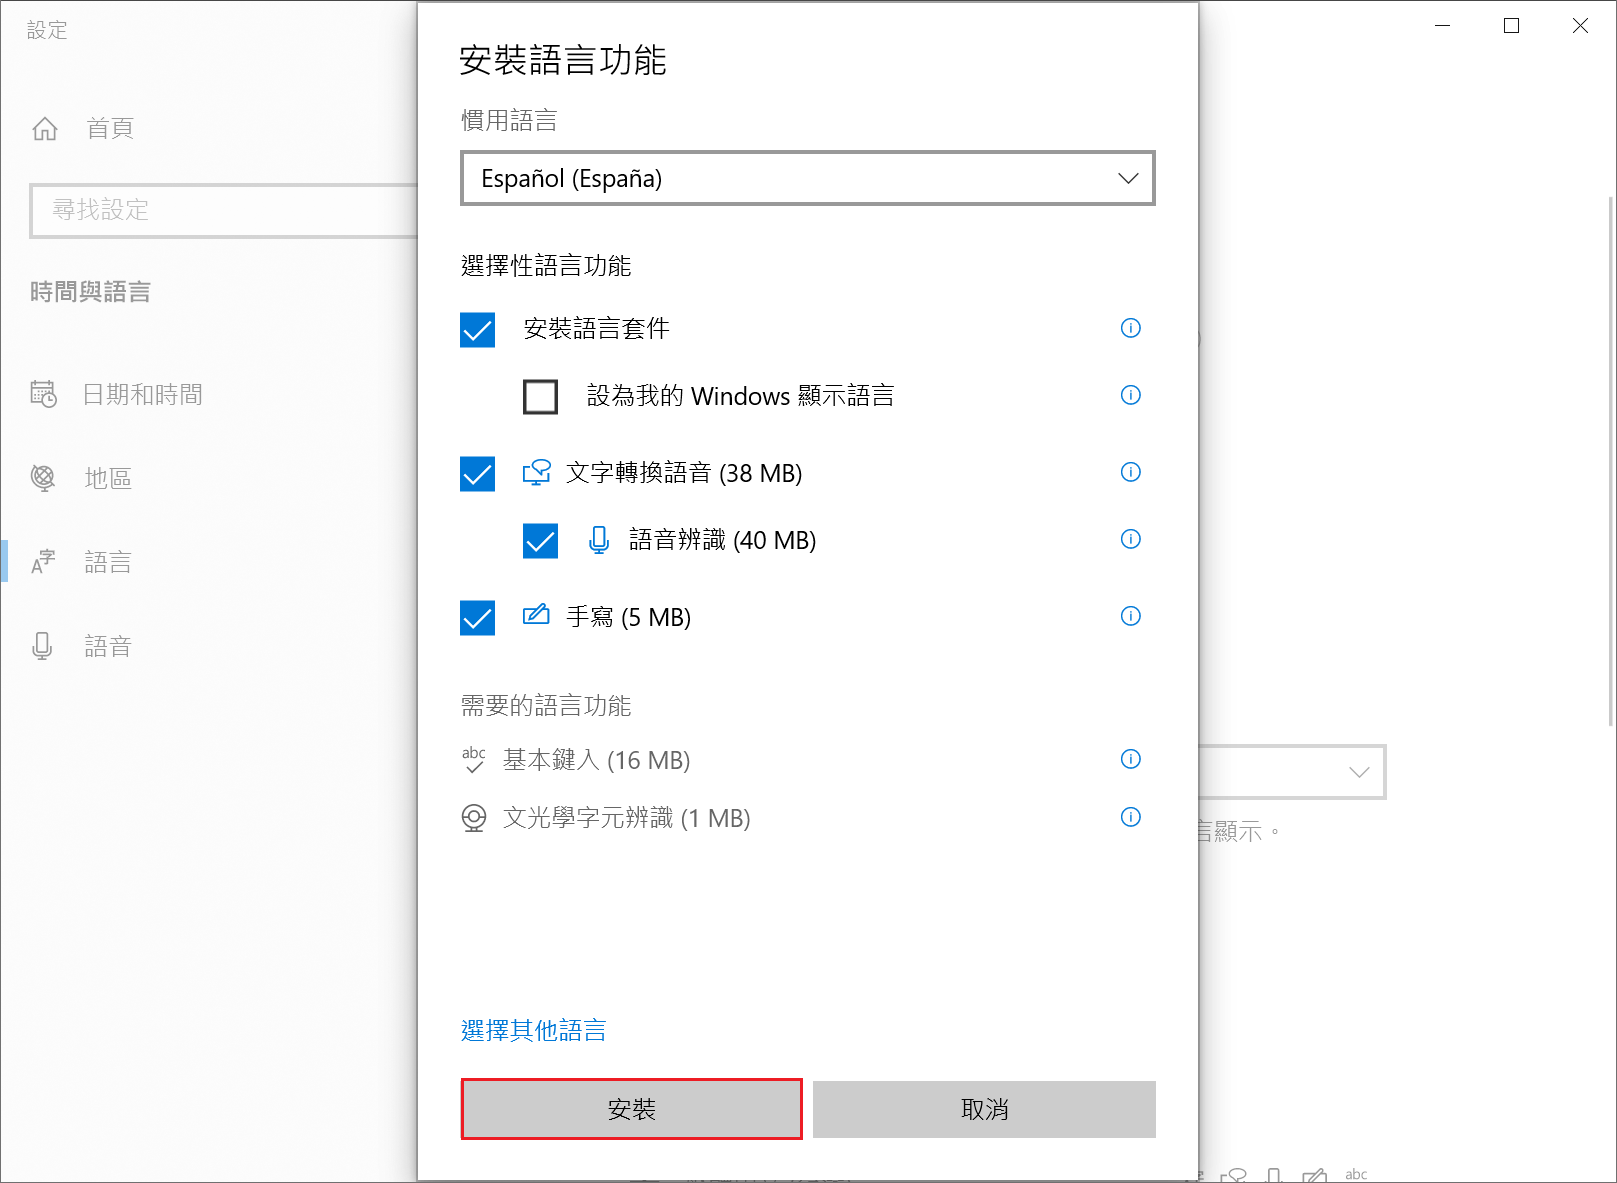This screenshot has height=1183, width=1617.
Task: Click info icon for 文字轉換語音
Action: pos(1130,472)
